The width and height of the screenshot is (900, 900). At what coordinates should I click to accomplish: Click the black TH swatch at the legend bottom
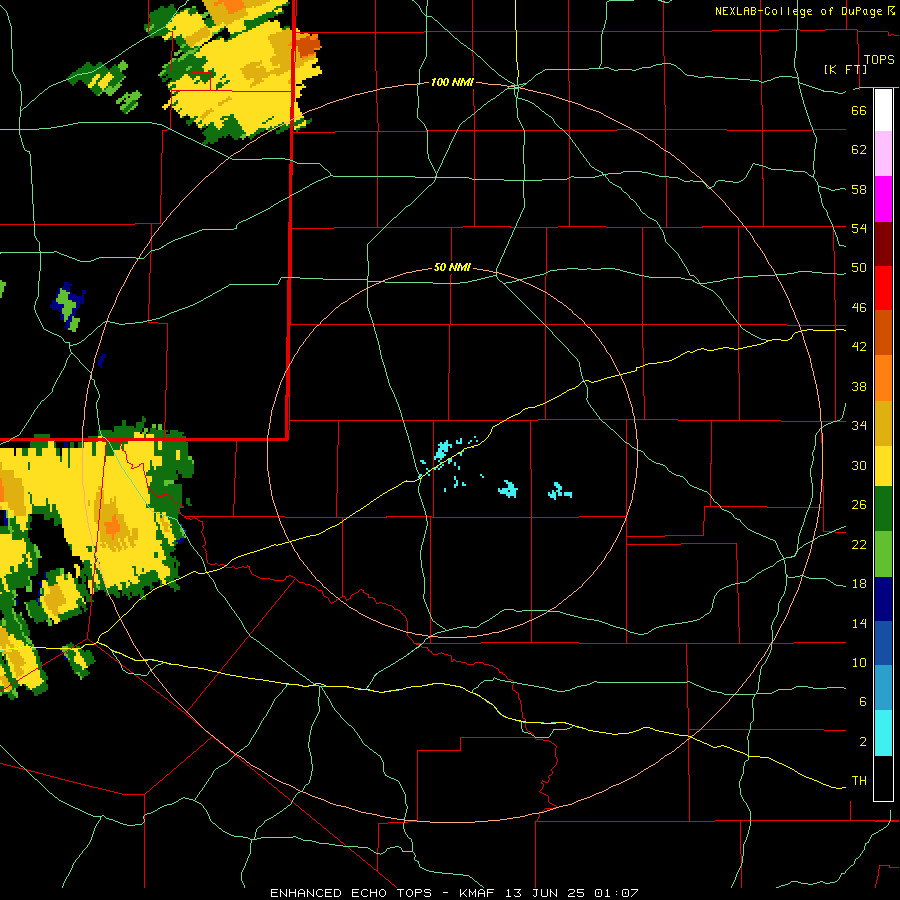point(883,778)
